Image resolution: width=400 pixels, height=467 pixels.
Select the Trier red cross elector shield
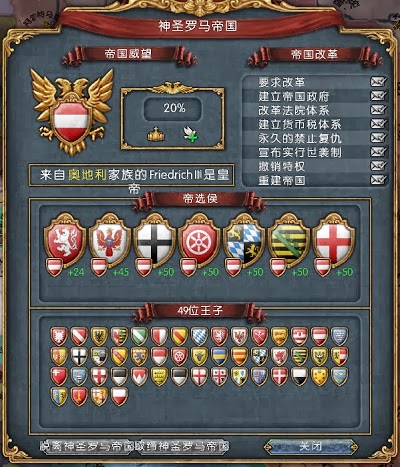[334, 239]
